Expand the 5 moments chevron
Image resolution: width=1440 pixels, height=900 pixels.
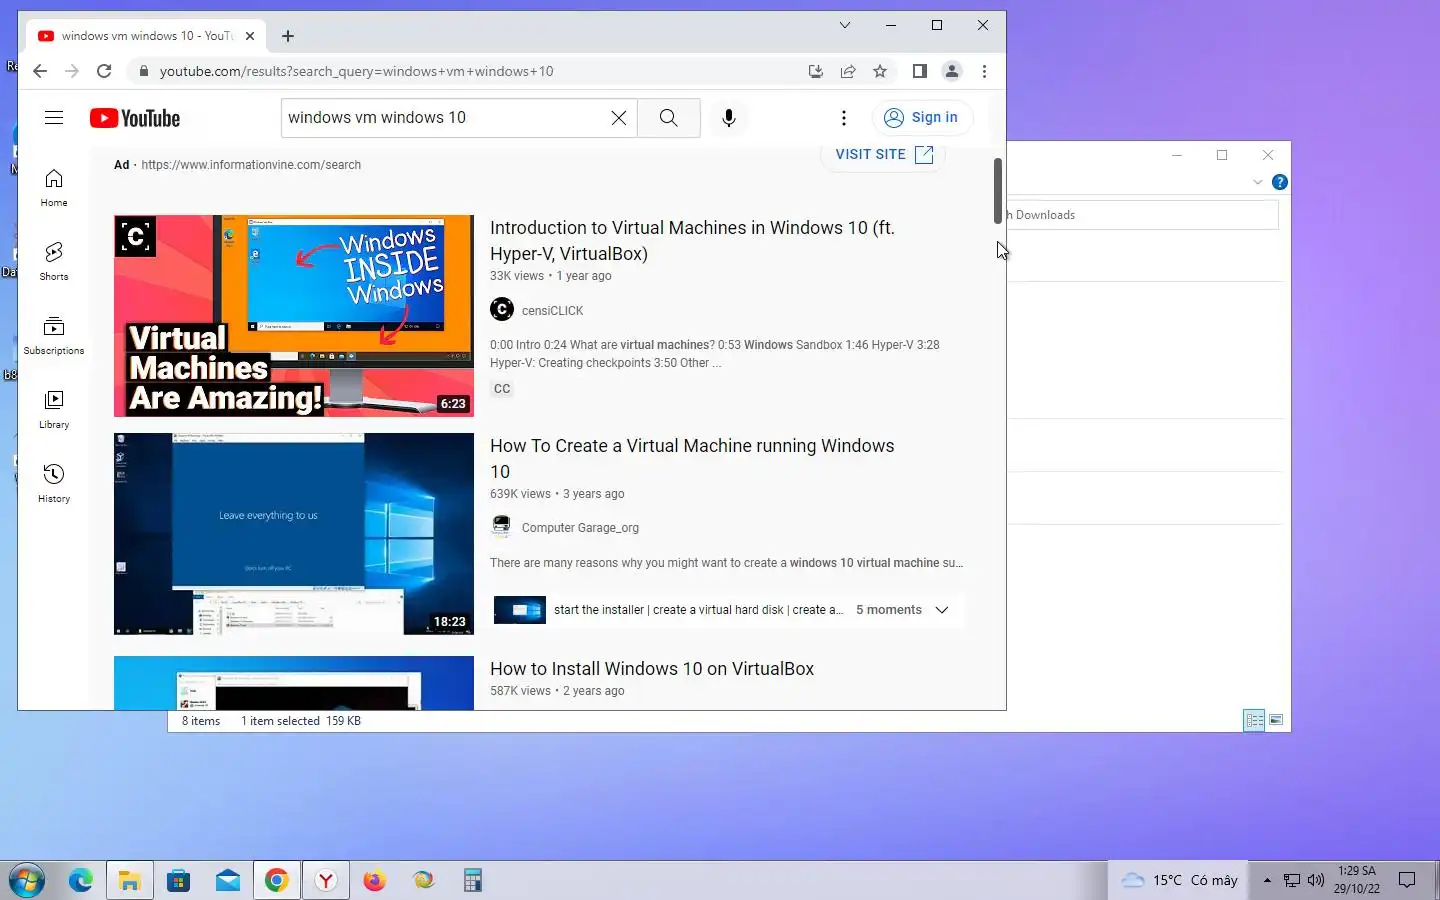(942, 610)
